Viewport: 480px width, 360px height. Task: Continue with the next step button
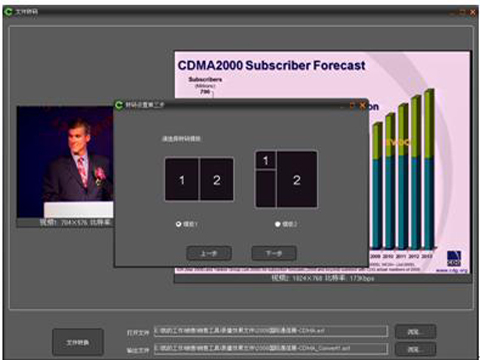[x=274, y=253]
